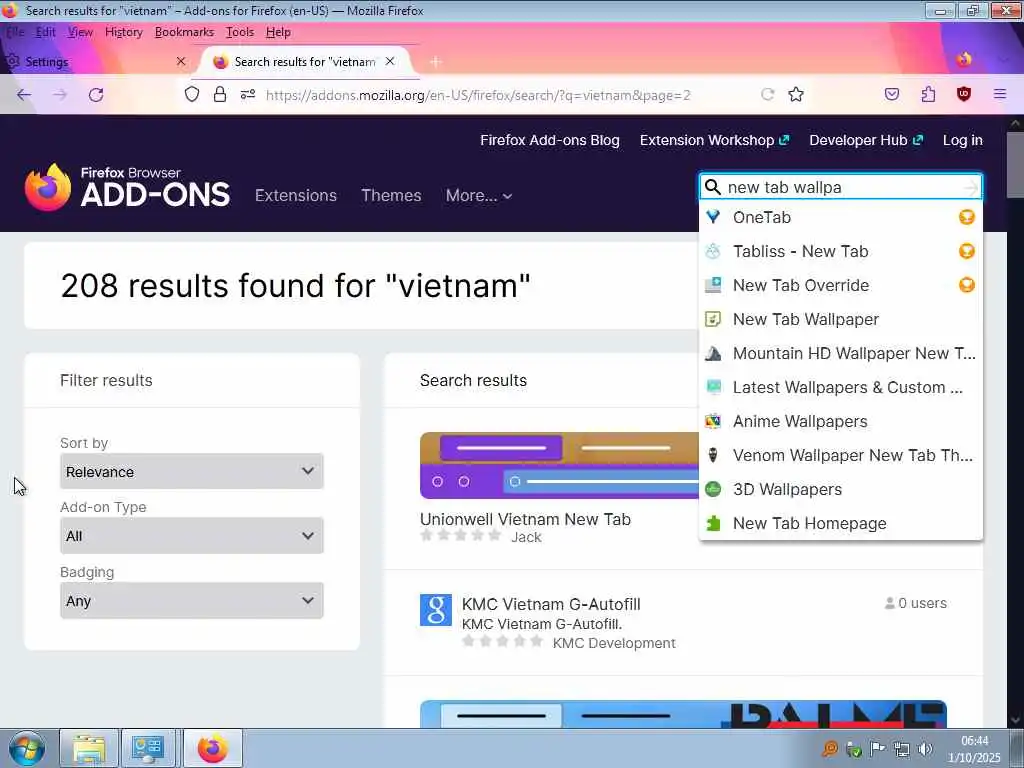Image resolution: width=1024 pixels, height=768 pixels.
Task: Select the New Tab Override suggestion
Action: coord(840,285)
